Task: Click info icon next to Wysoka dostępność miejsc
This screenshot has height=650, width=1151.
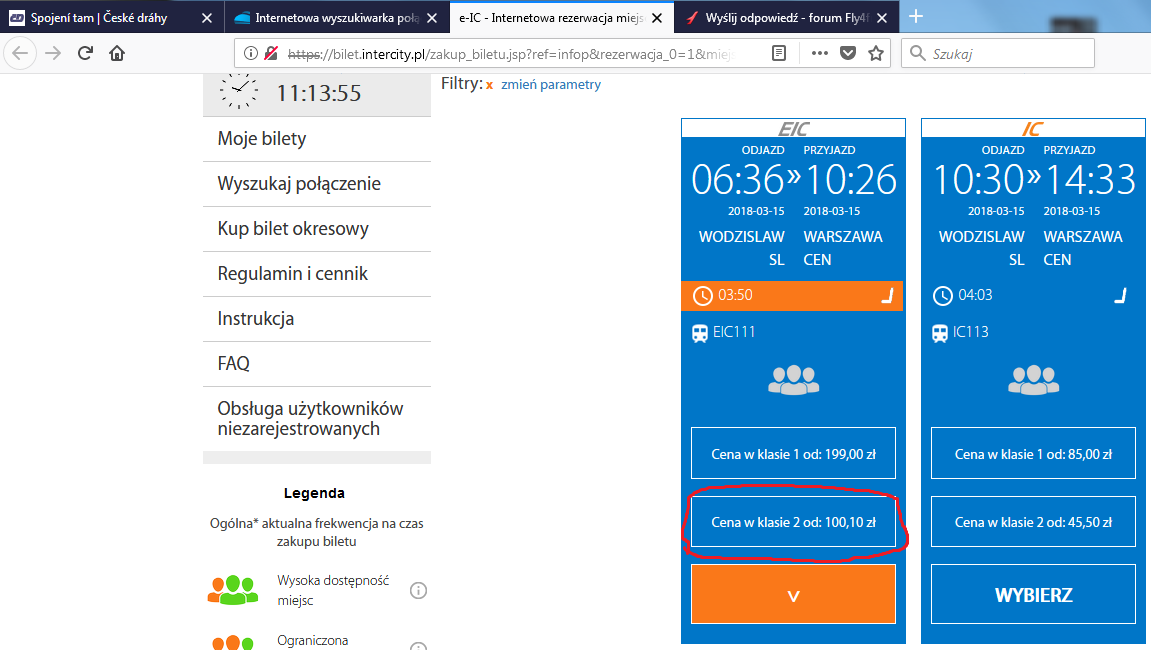Action: tap(418, 591)
